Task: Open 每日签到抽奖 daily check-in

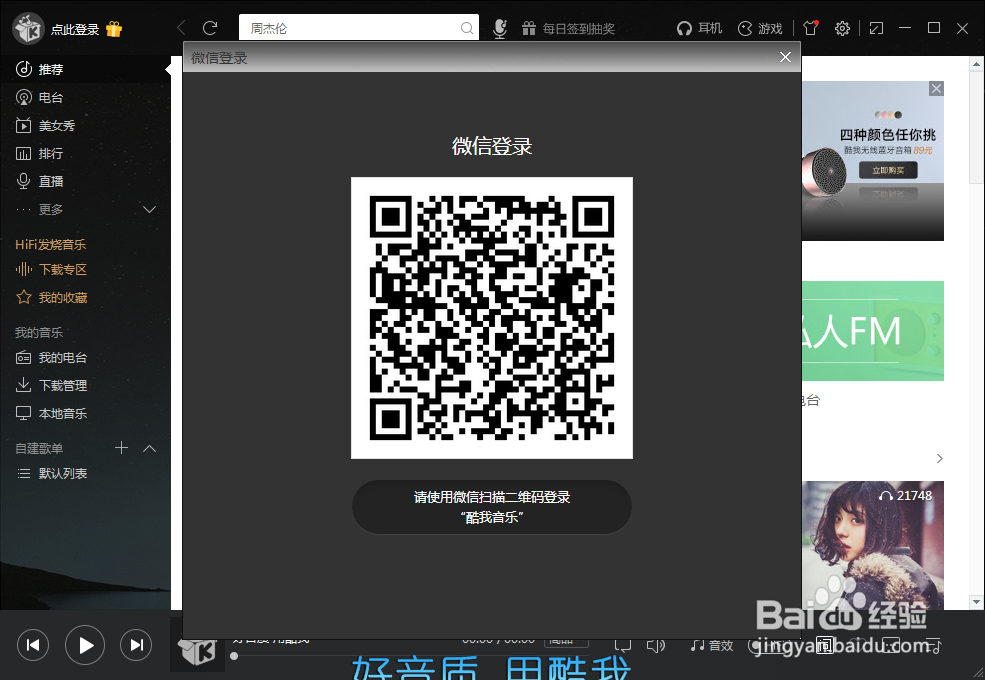Action: pos(568,28)
